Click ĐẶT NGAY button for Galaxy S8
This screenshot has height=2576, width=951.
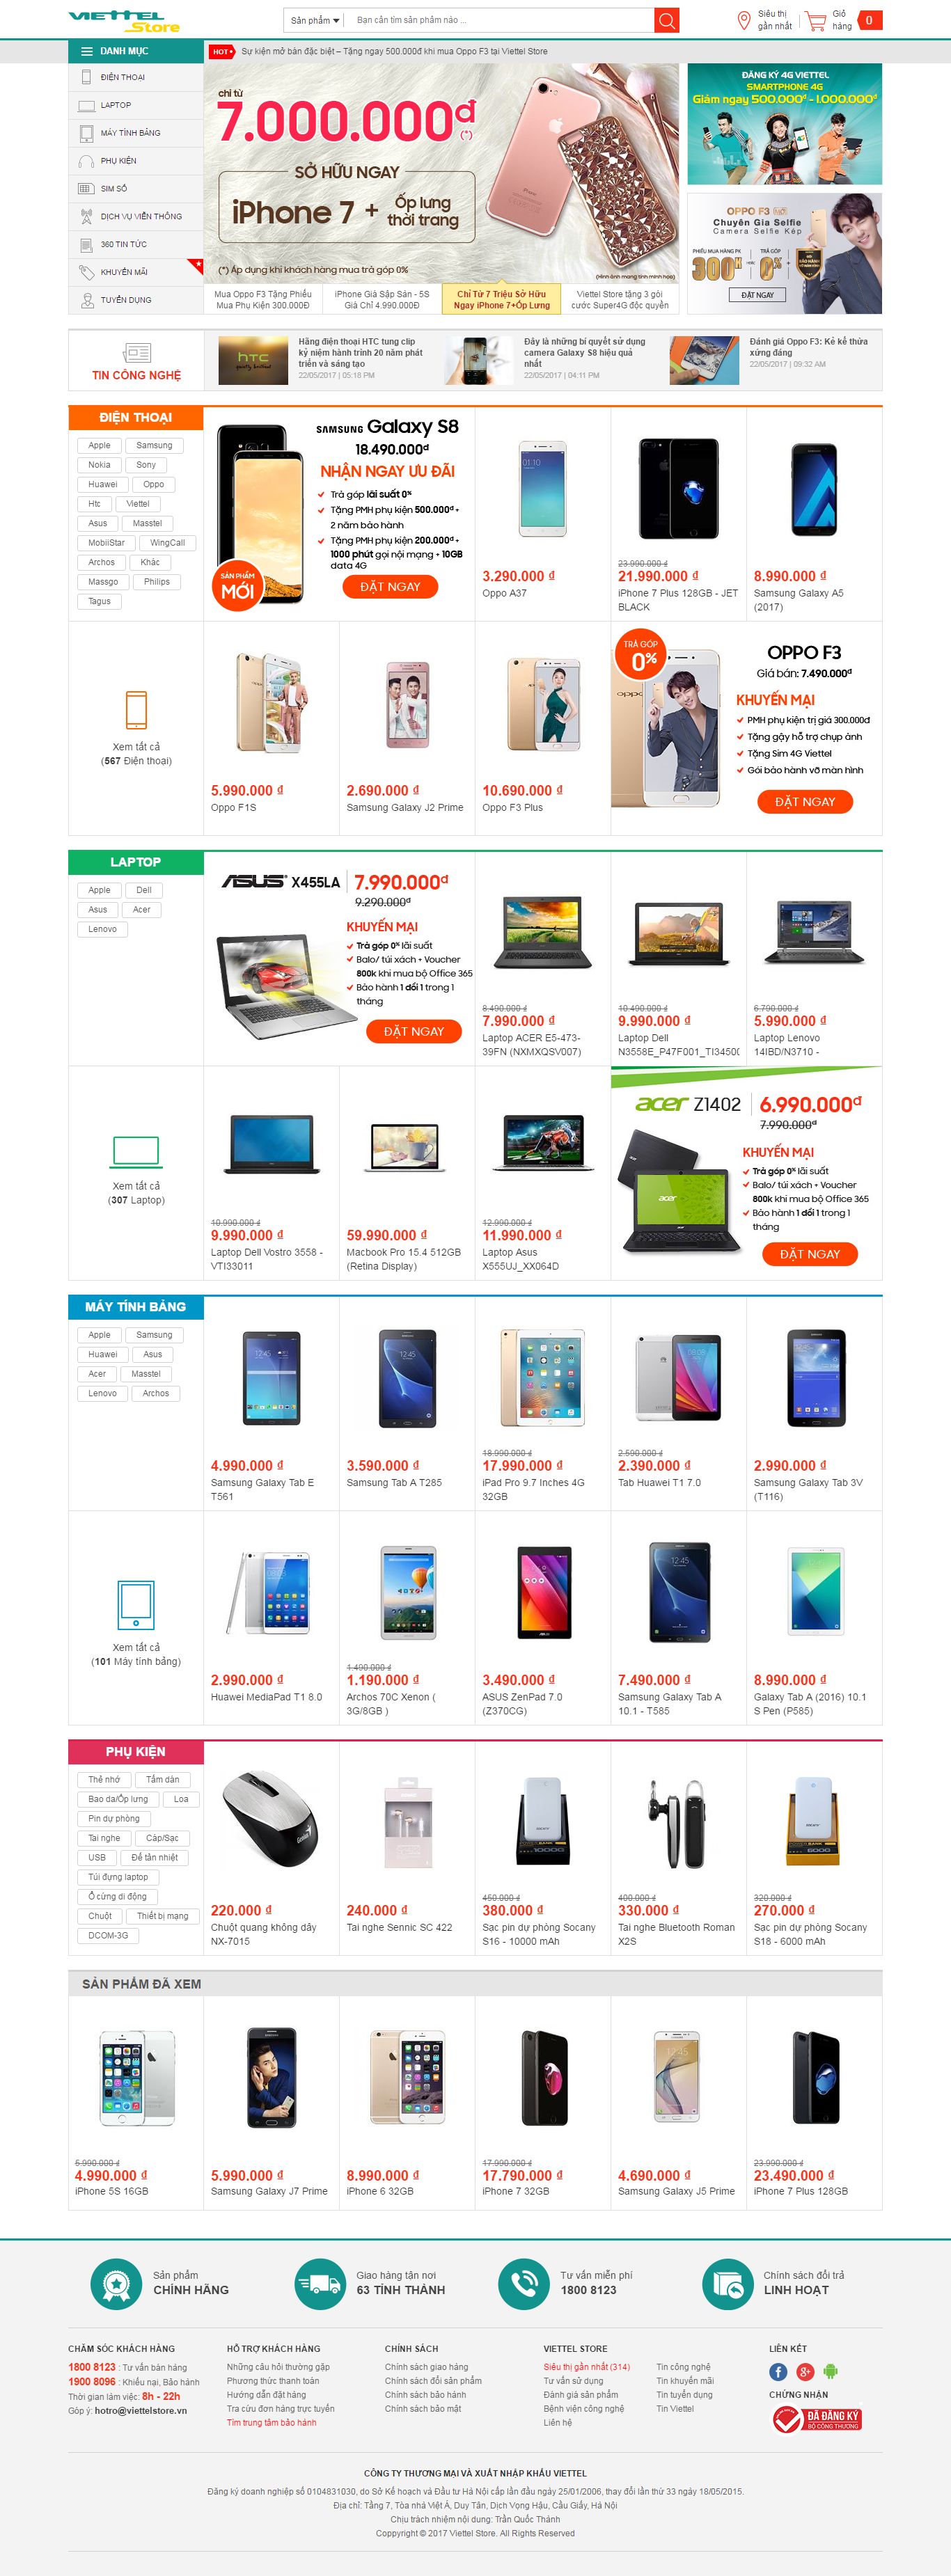390,587
